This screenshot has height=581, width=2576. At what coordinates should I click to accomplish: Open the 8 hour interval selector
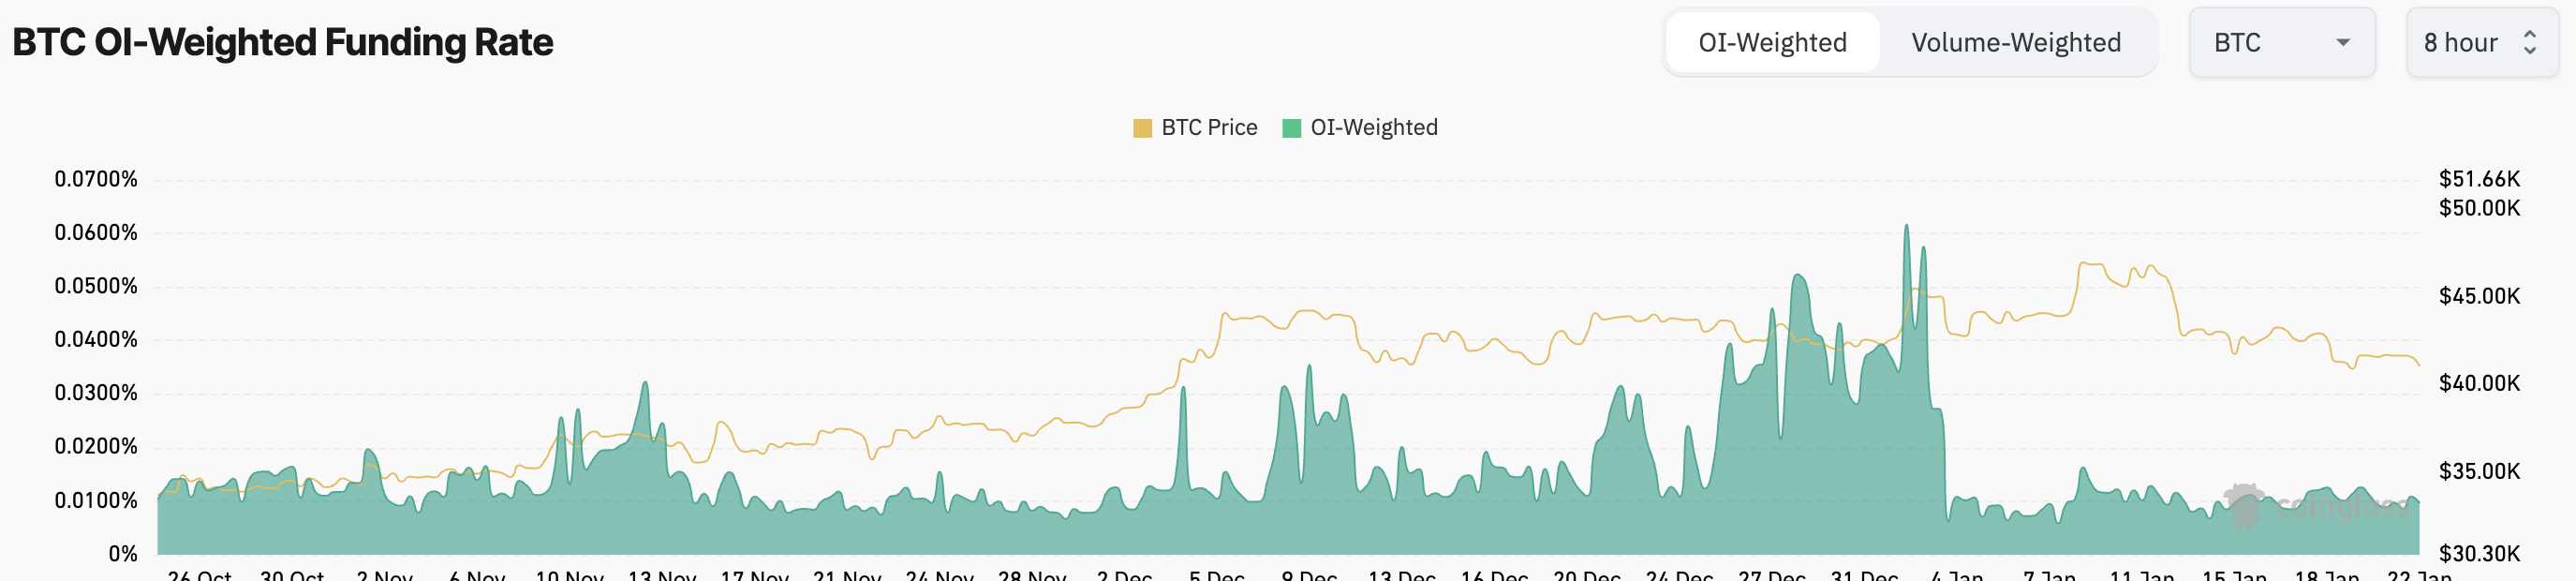(x=2480, y=43)
